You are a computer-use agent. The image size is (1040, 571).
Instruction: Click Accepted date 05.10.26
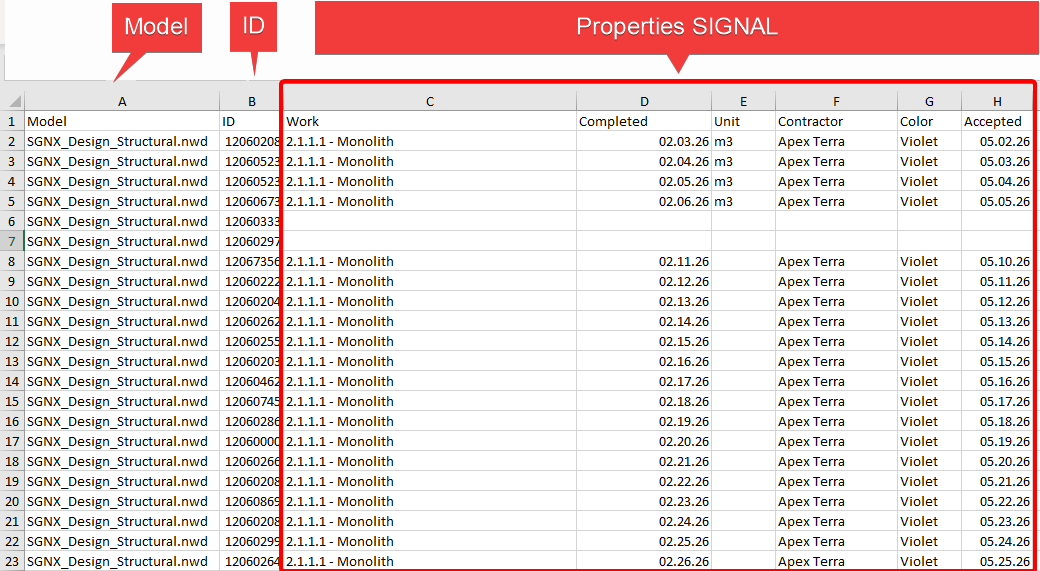[998, 261]
